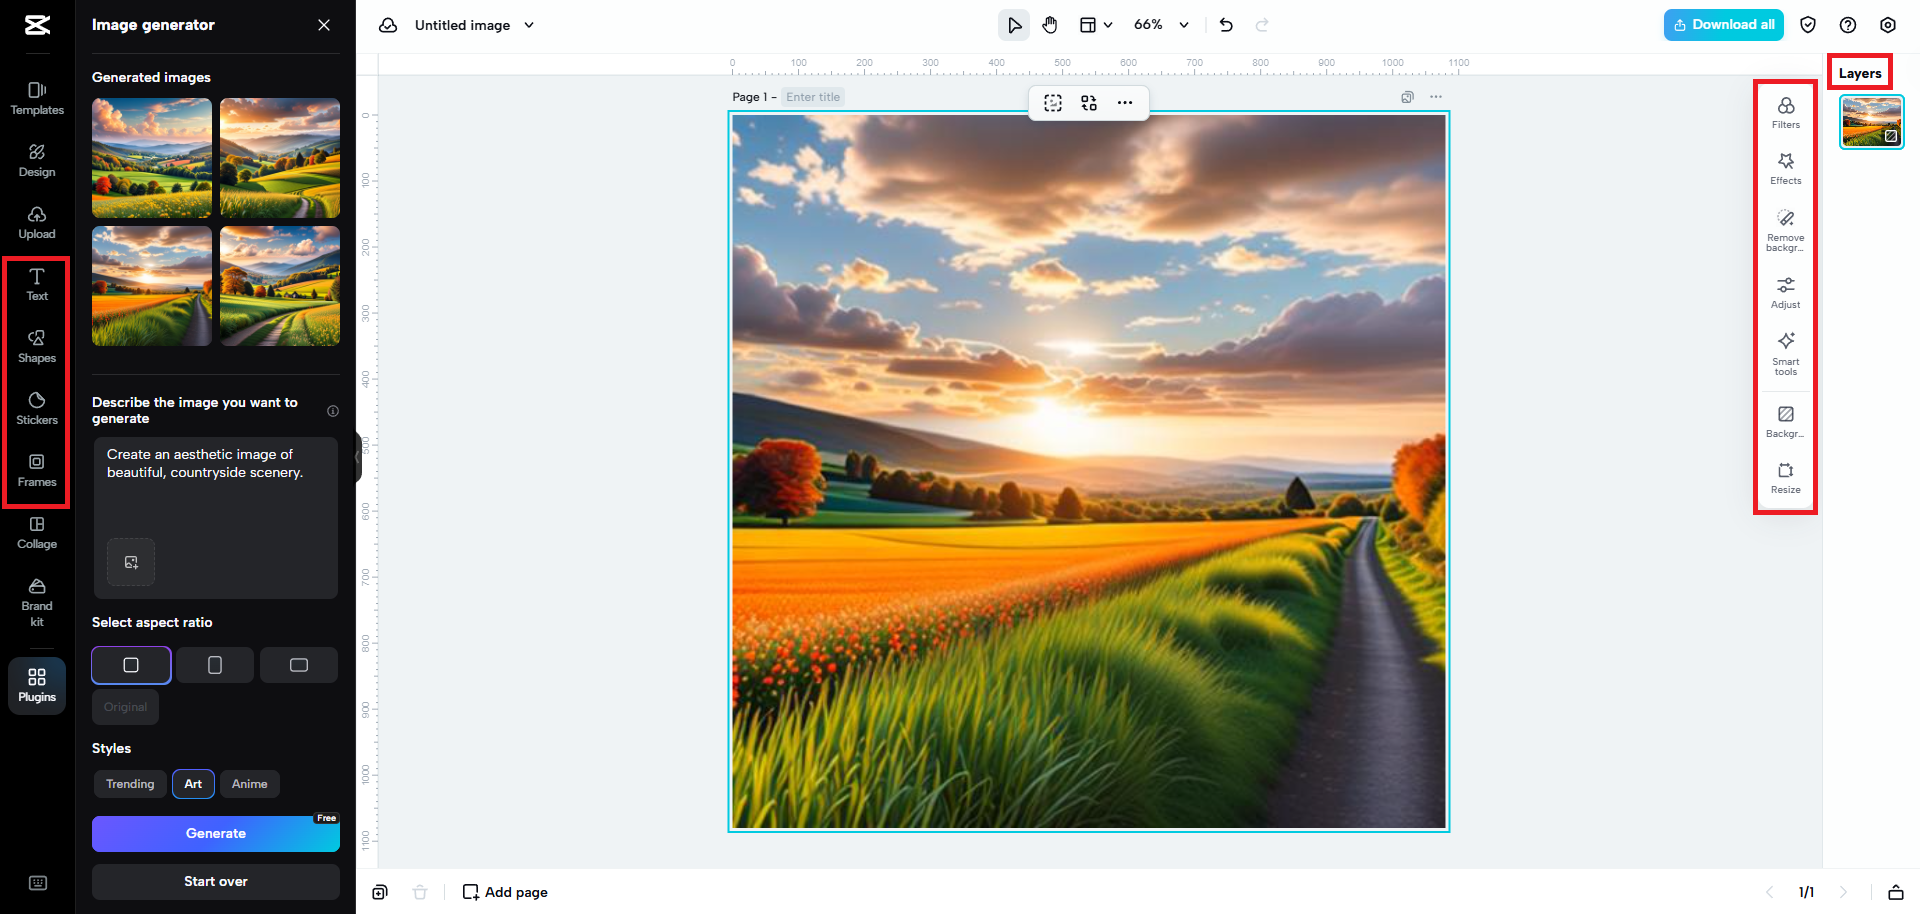Switch style to Trending

click(x=129, y=783)
